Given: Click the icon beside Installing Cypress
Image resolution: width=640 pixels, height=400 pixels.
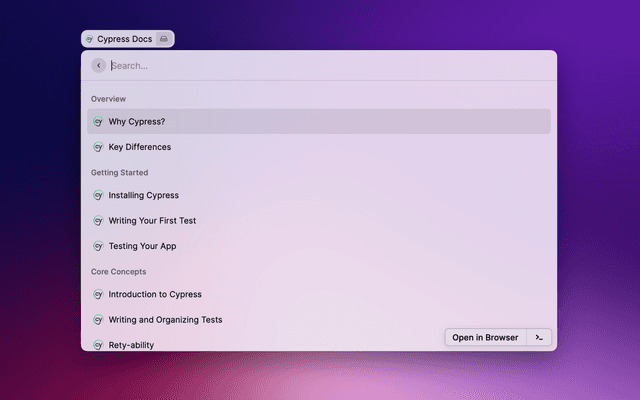Looking at the screenshot, I should (x=98, y=195).
